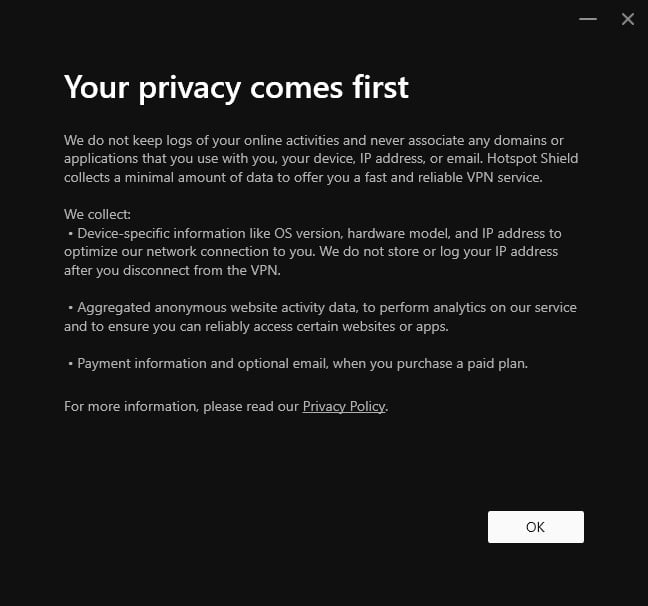Click the bullet marker before 'Aggregated anonymous'
Image resolution: width=648 pixels, height=606 pixels.
click(x=71, y=308)
